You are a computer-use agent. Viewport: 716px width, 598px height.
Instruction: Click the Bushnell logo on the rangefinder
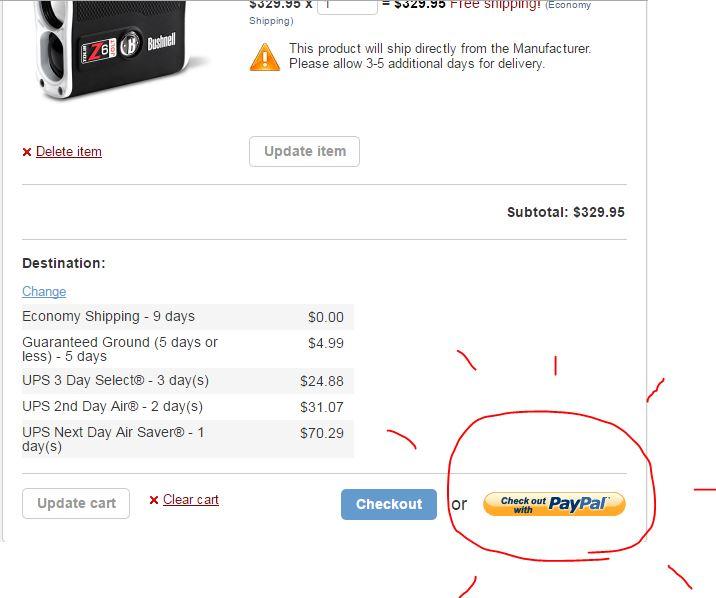[x=161, y=42]
